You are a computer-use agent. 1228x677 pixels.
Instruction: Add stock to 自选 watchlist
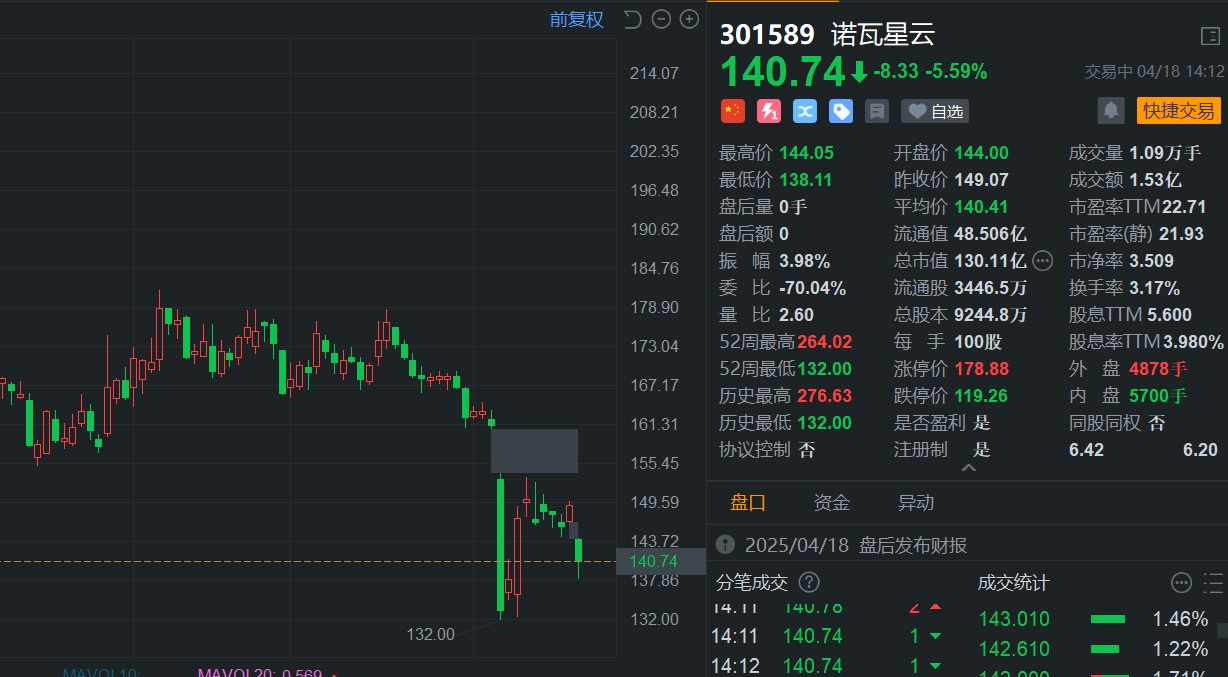(x=935, y=111)
